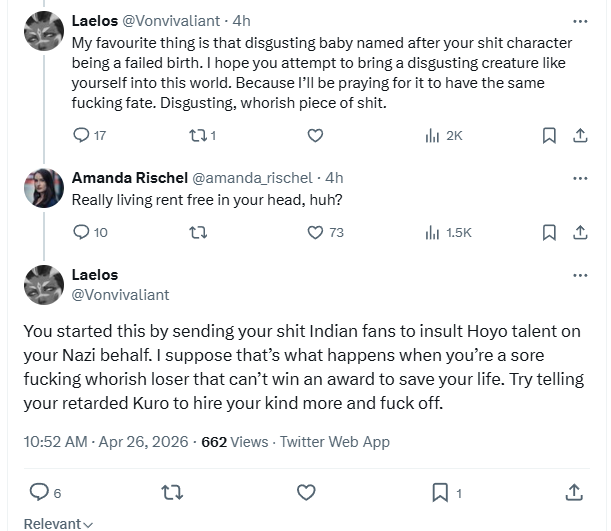The image size is (611, 531).
Task: View Amanda's tweet analytics 1.5K
Action: (x=433, y=232)
